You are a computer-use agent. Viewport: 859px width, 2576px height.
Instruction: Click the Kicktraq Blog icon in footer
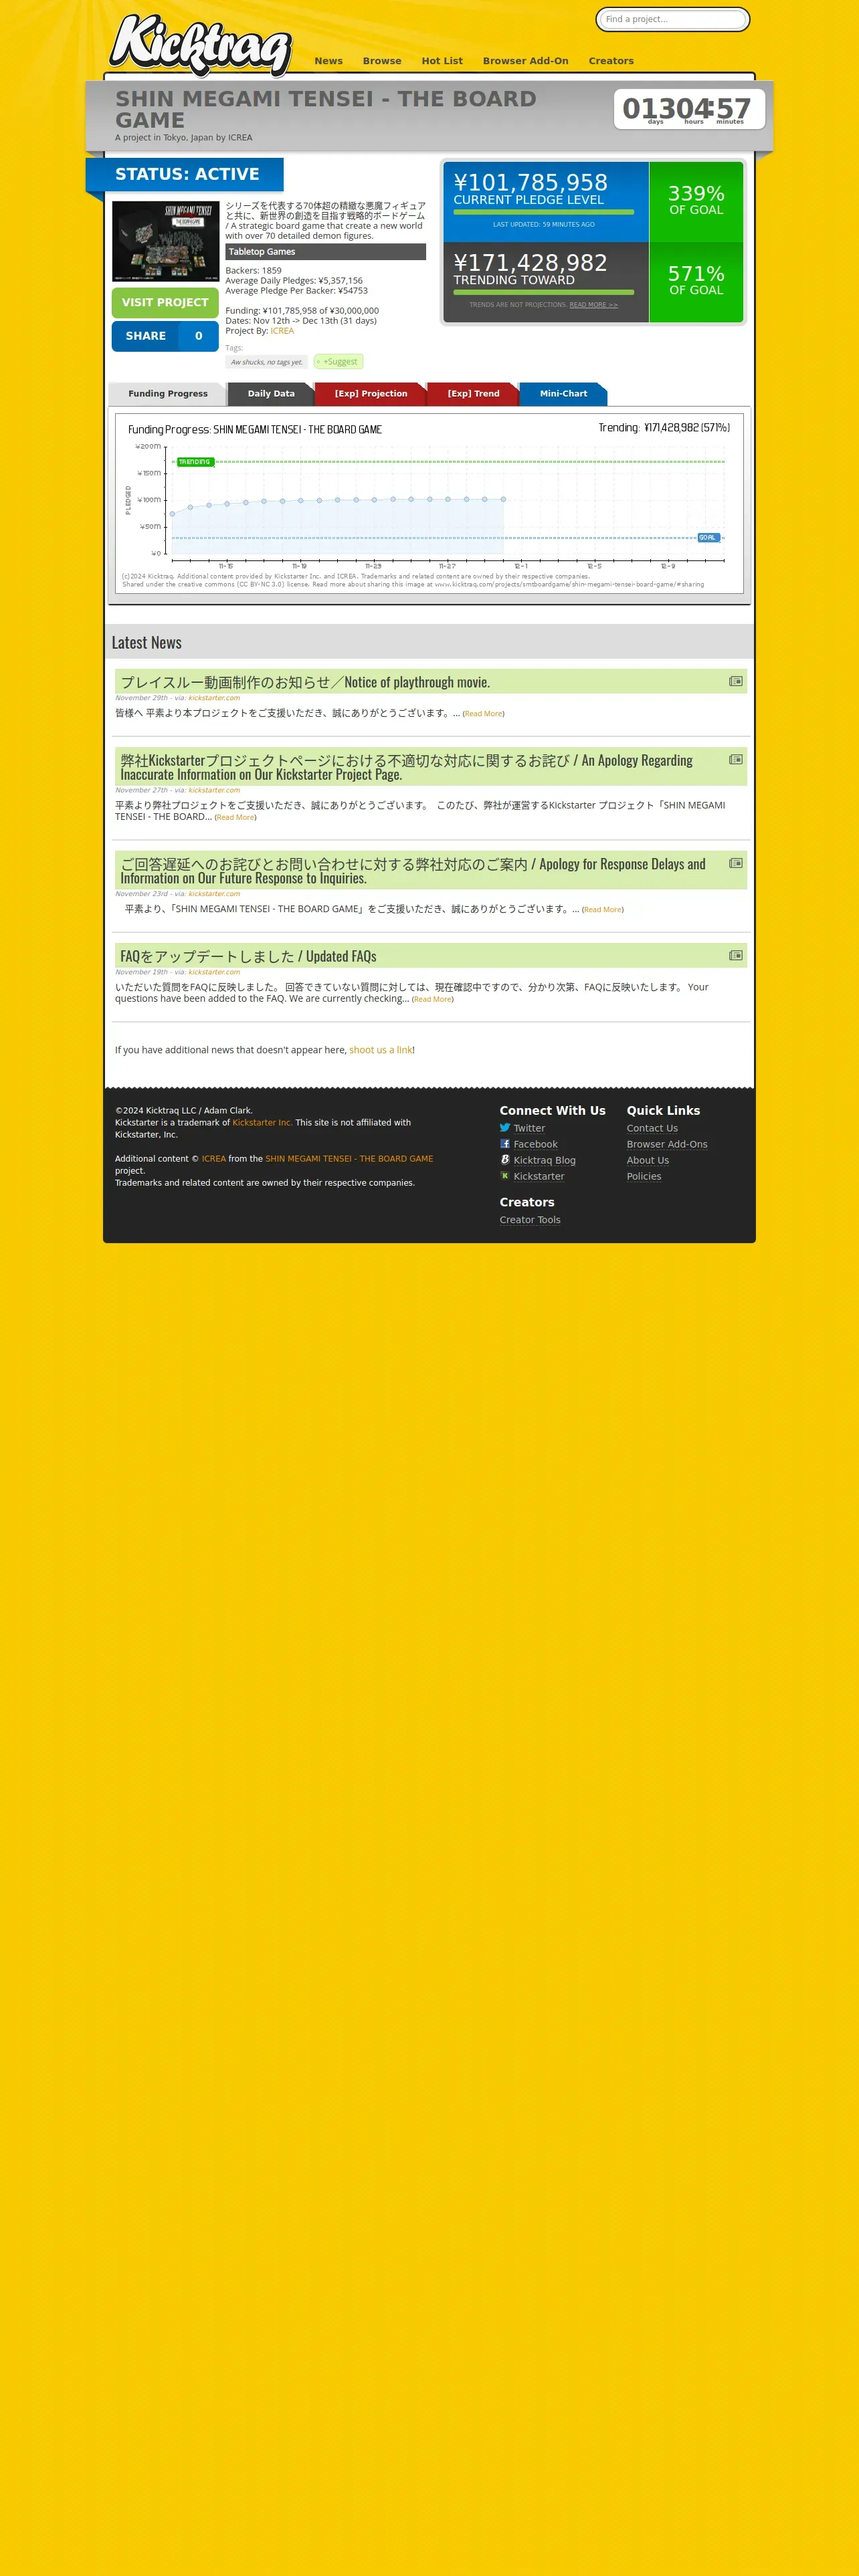505,1159
